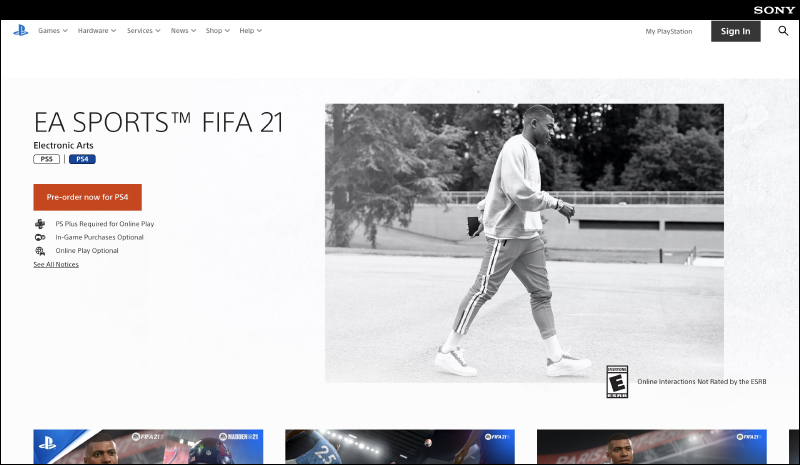This screenshot has height=465, width=800.
Task: Open the FIFA 21 Madden 21 bundle thumbnail
Action: [x=148, y=448]
